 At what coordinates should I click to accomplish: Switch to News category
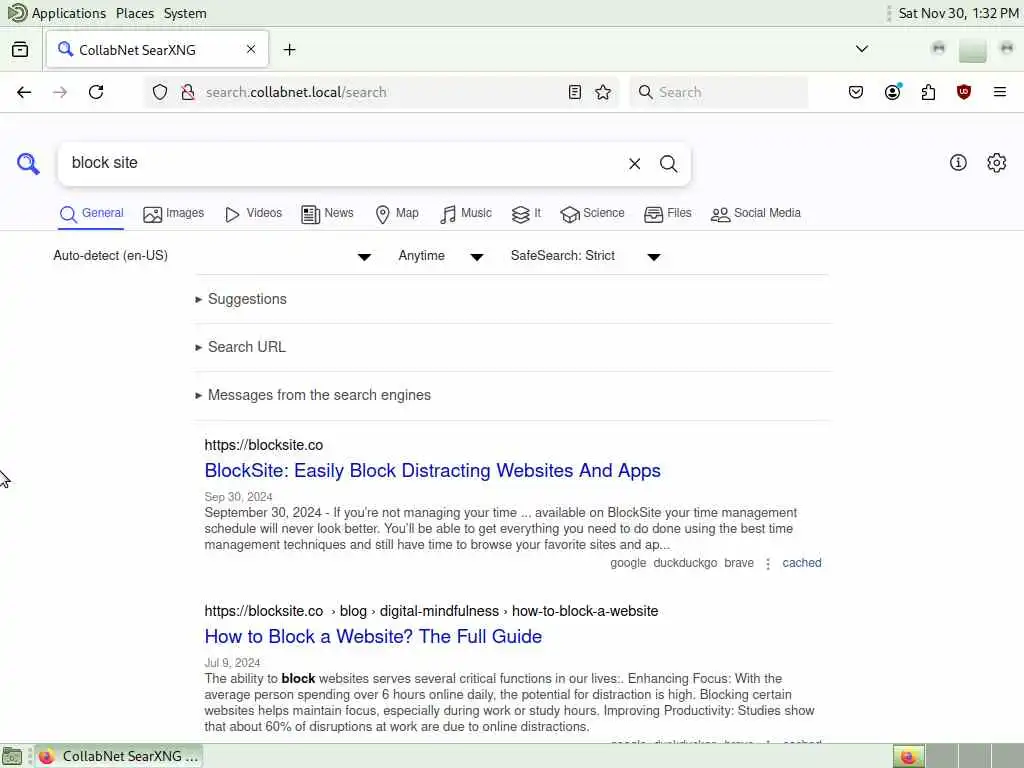[x=327, y=214]
